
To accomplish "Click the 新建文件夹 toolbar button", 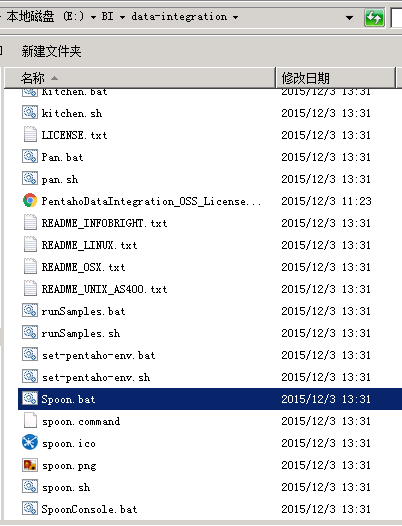I will coord(51,51).
